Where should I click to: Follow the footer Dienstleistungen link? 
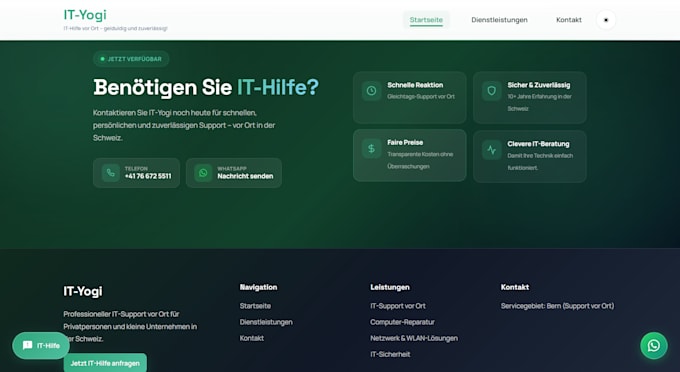266,322
